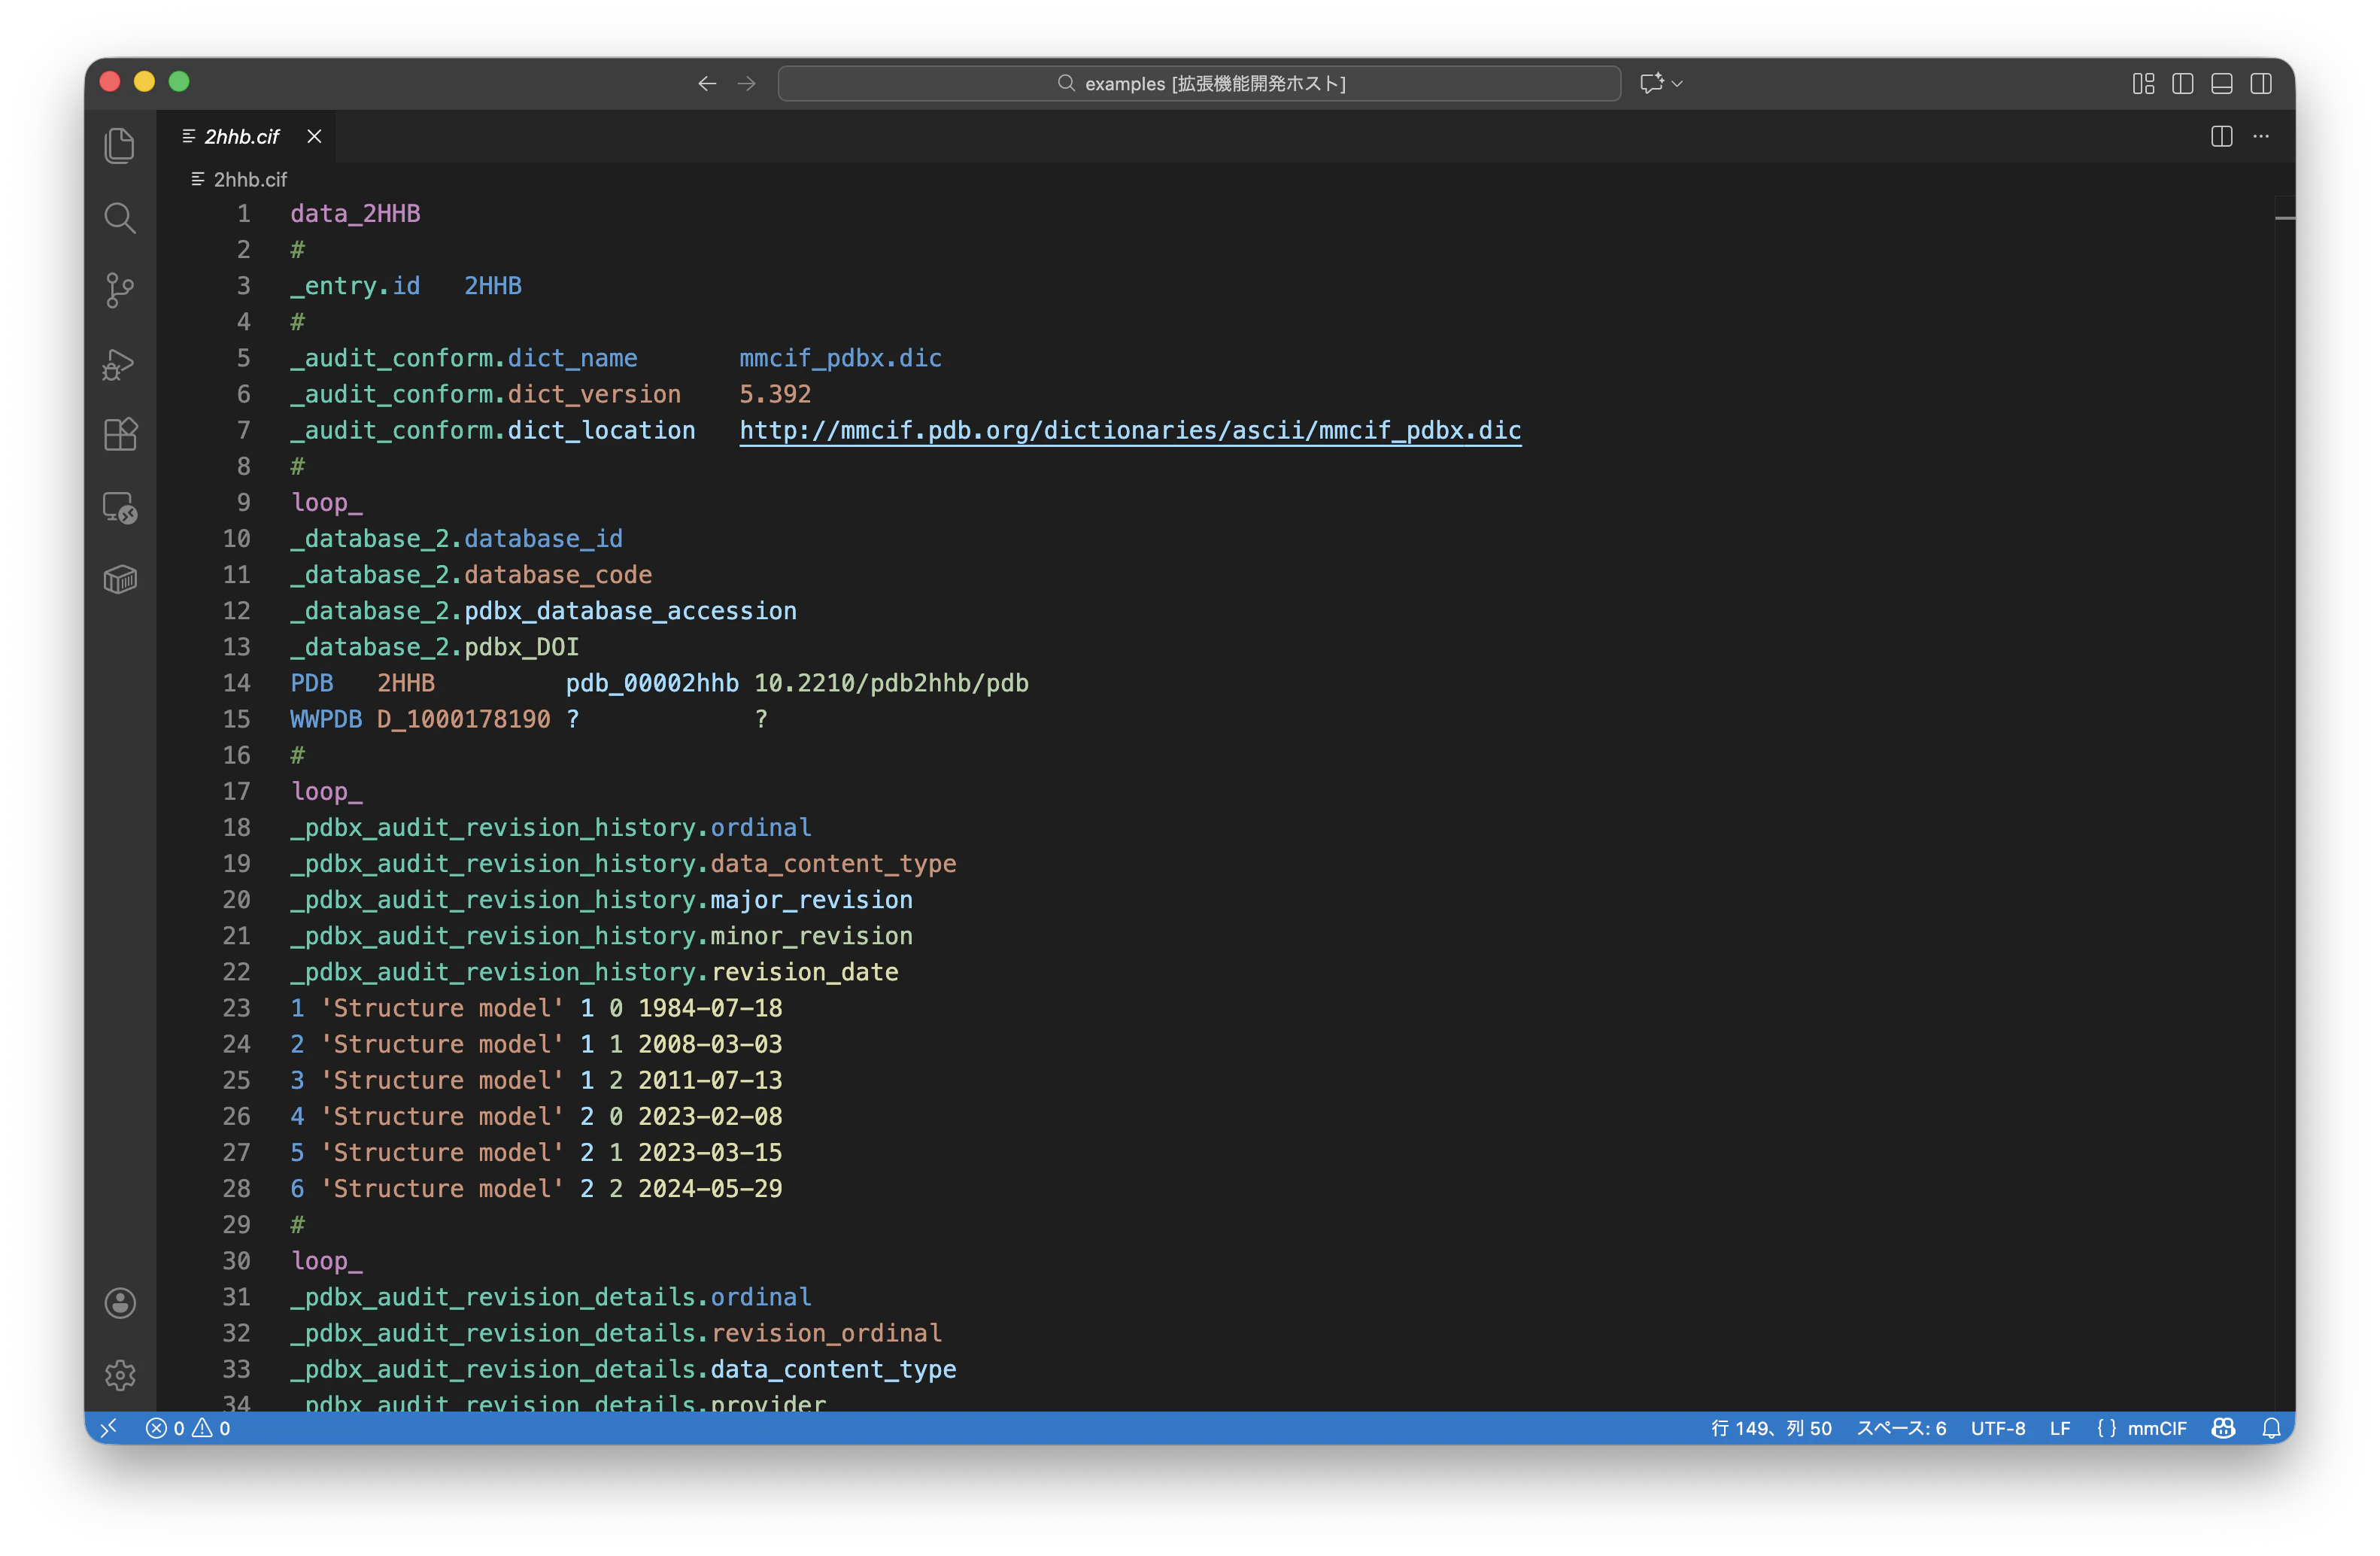Select the 2hhb.cif editor tab
Viewport: 2380px width, 1556px height.
click(x=241, y=137)
